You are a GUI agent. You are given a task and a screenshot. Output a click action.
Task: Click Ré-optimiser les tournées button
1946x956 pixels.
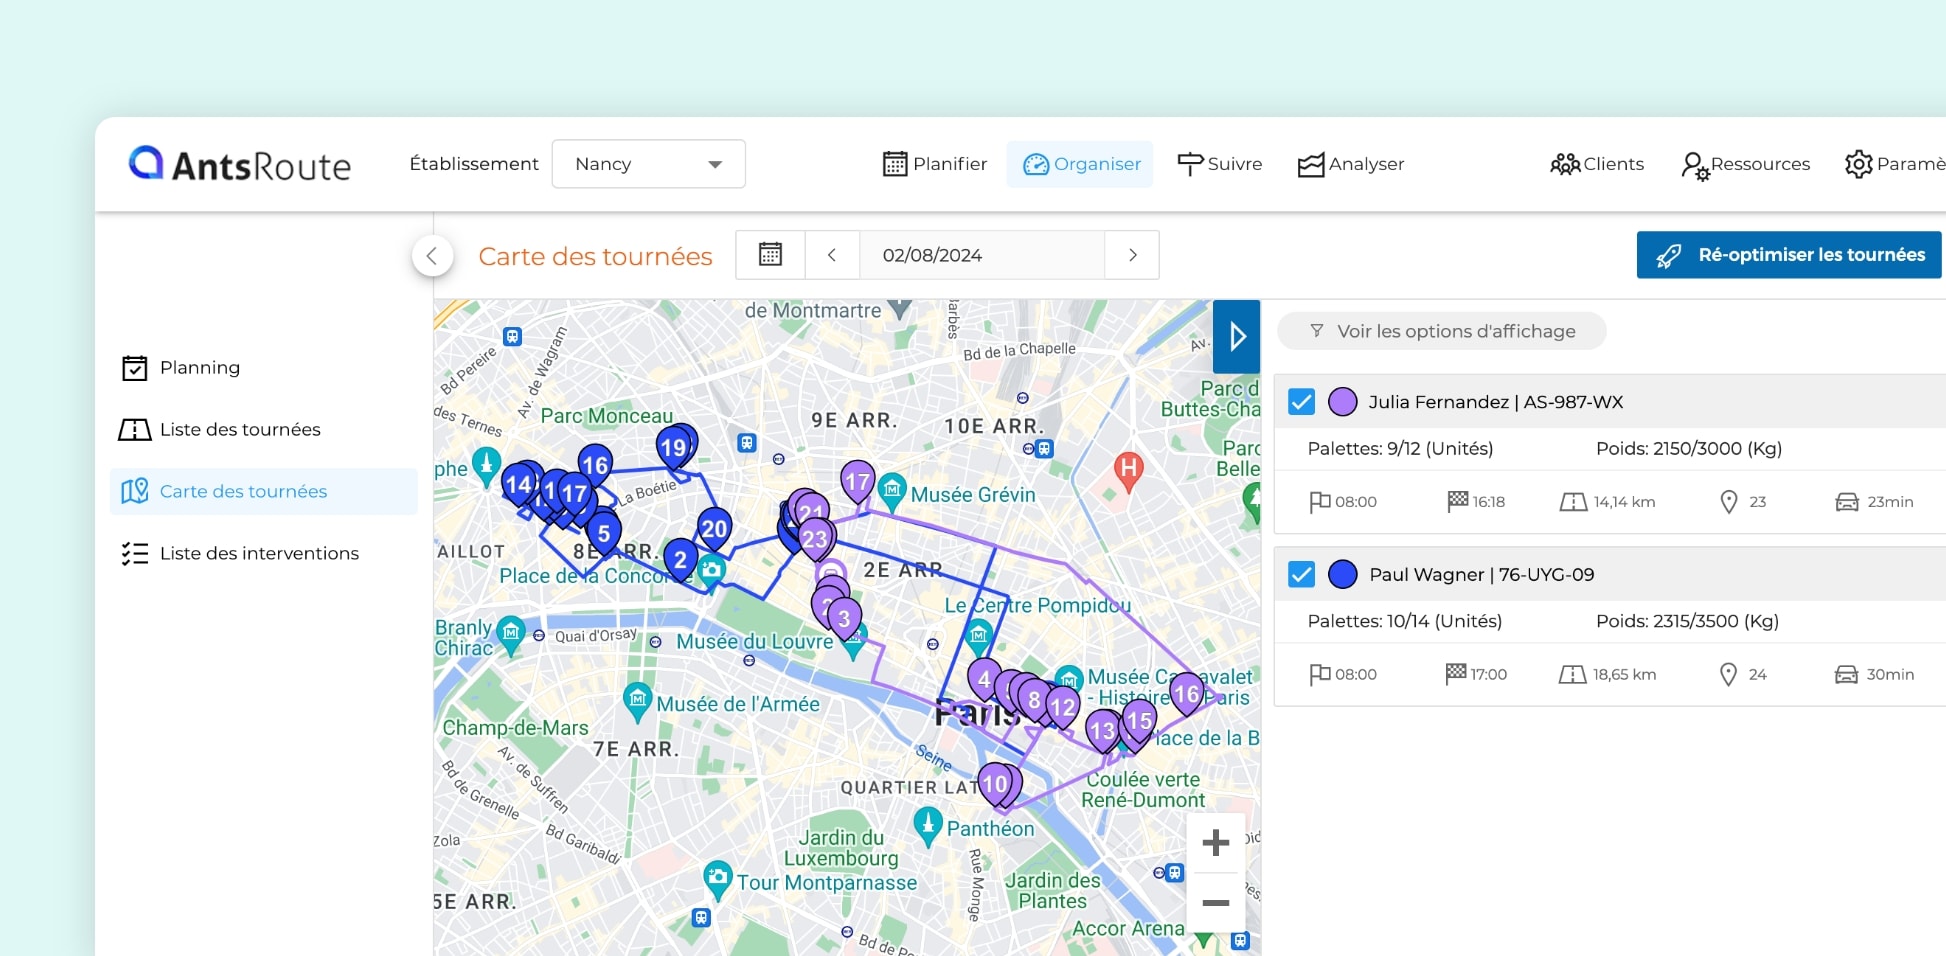tap(1789, 255)
